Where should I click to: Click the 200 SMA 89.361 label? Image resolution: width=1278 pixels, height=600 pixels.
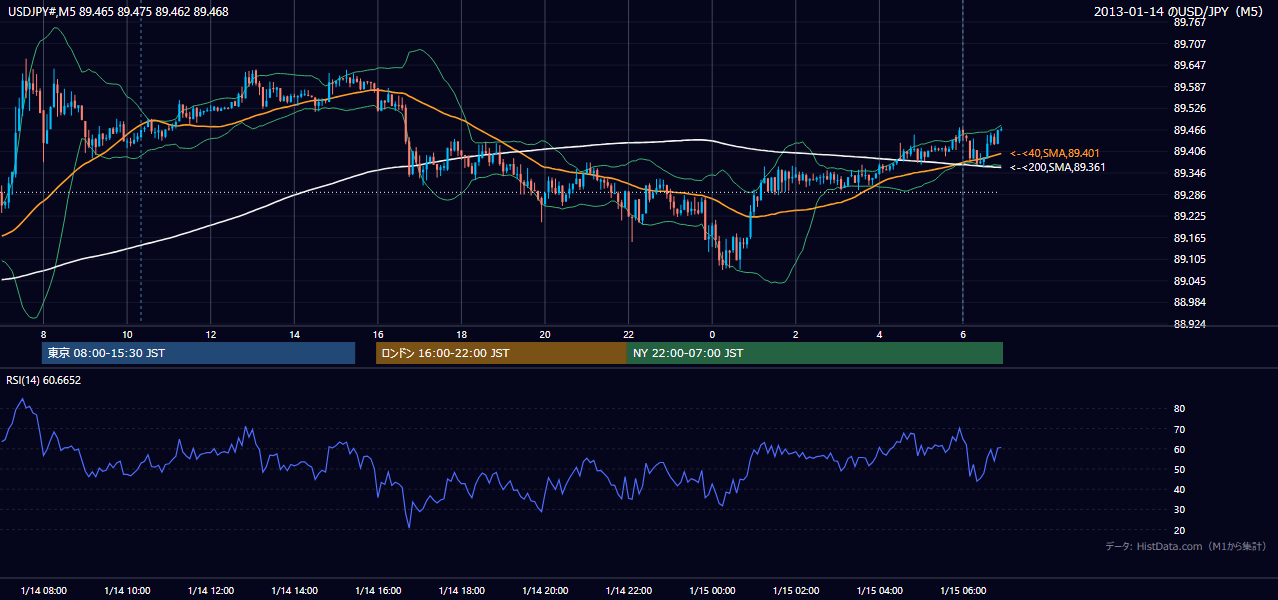(x=1058, y=167)
